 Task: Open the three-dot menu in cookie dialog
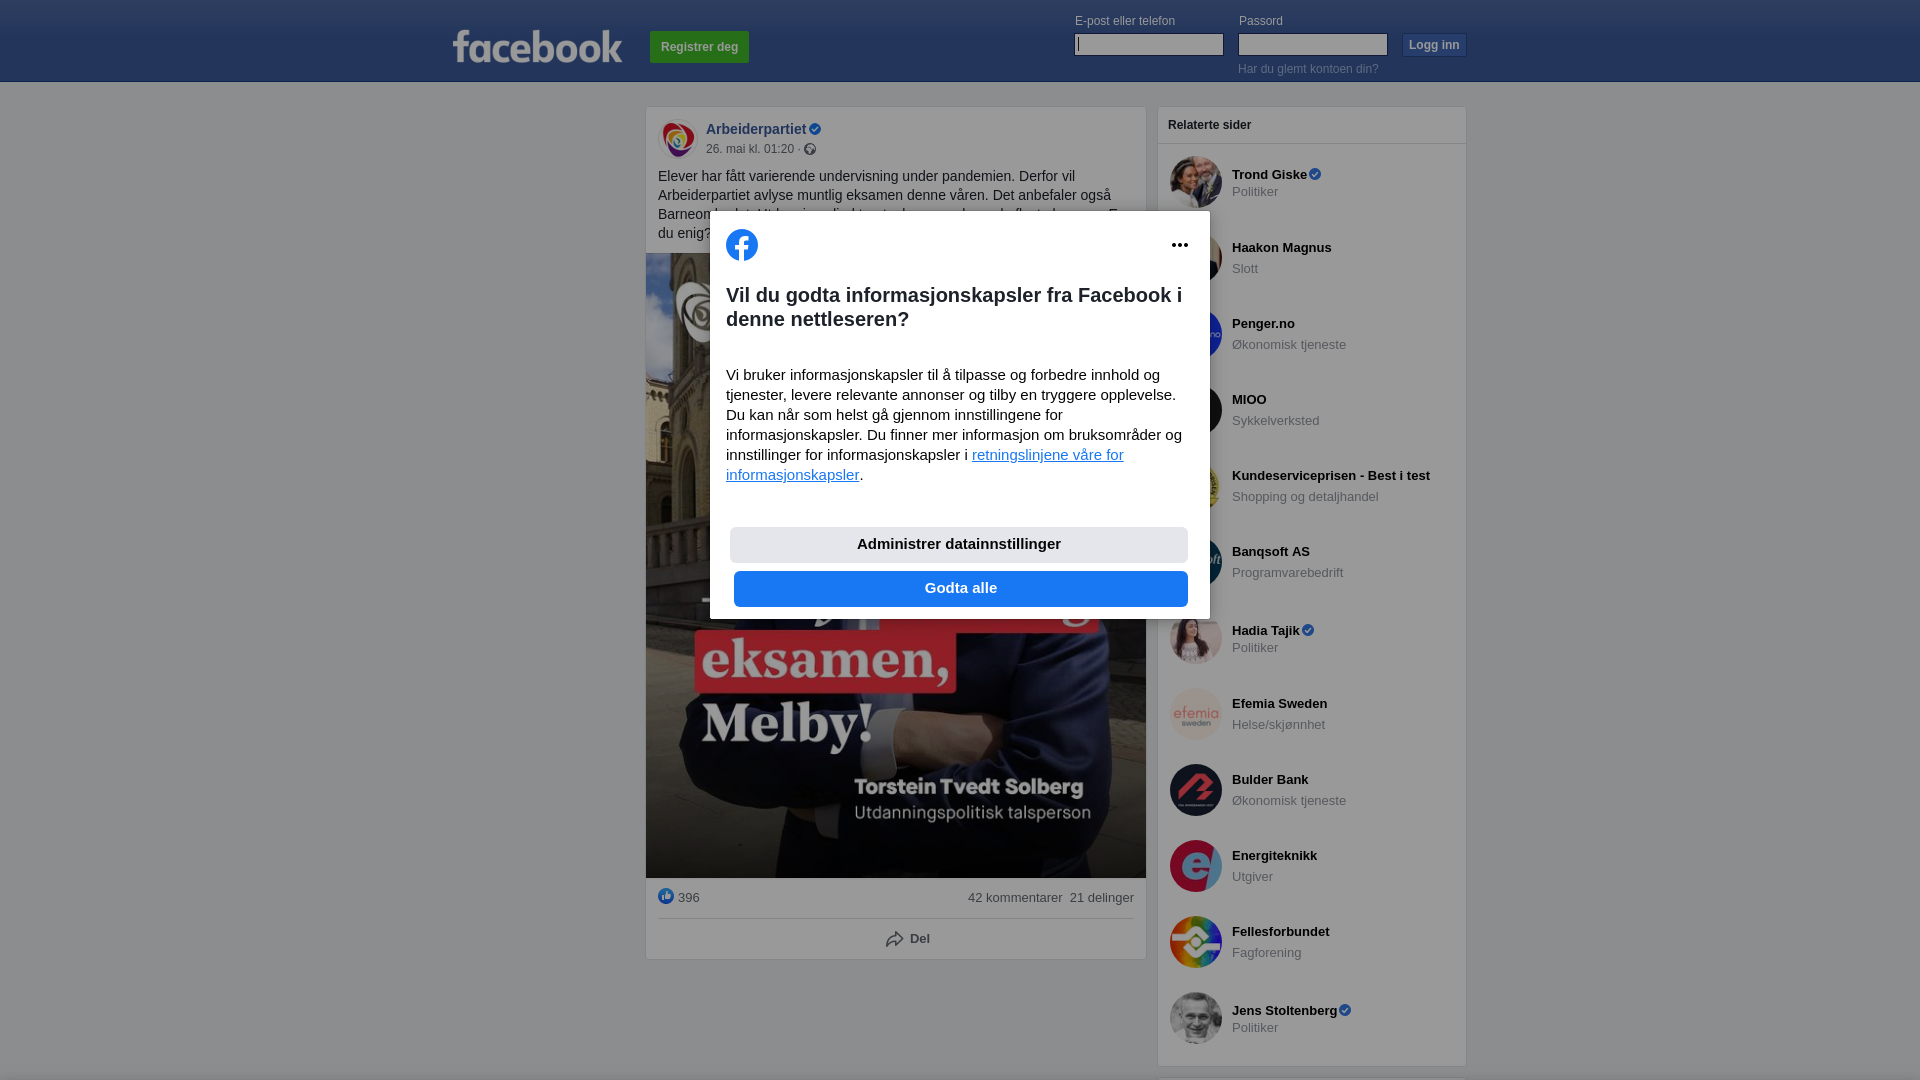(x=1180, y=245)
